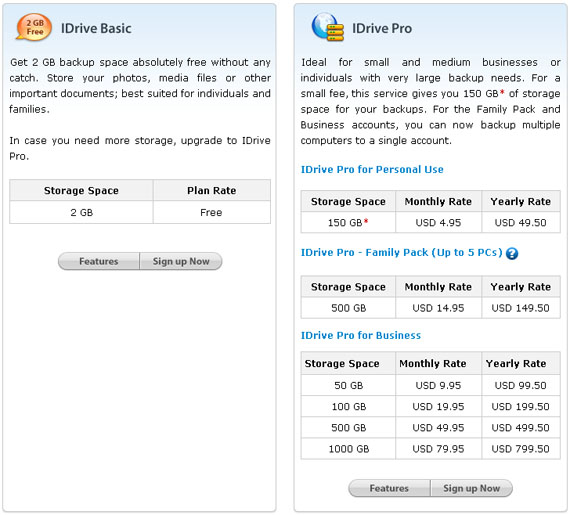The width and height of the screenshot is (570, 515).
Task: Click the Business table Yearly Rate header
Action: click(521, 363)
